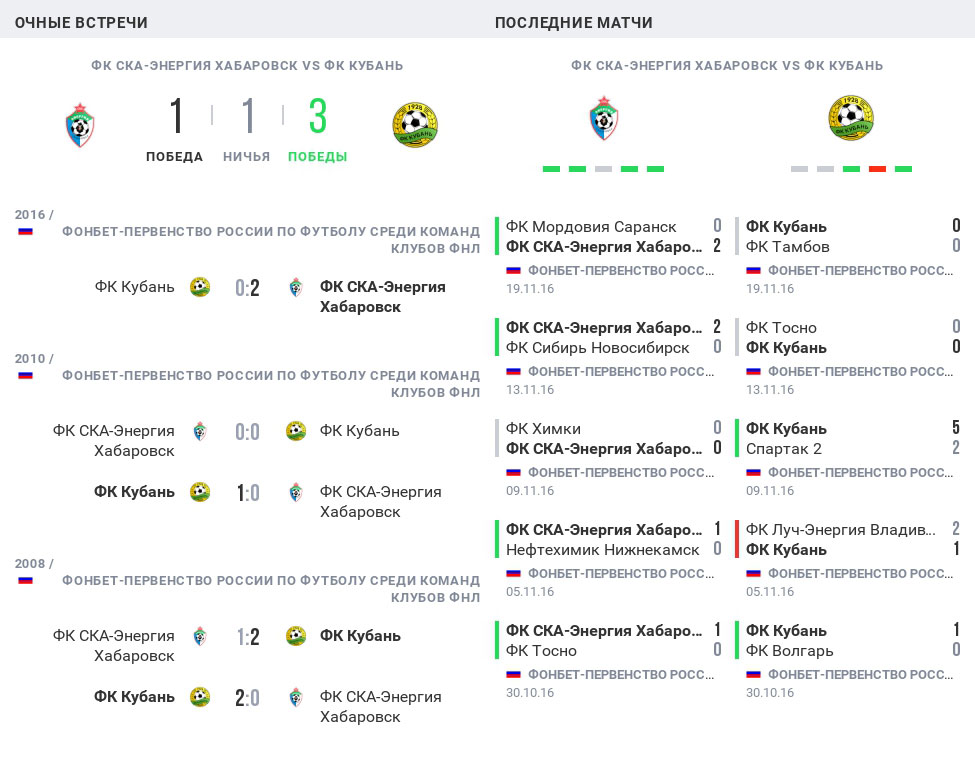Screen dimensions: 975x762
Task: Click the SKA-Energiya crest above the last-matches form bars
Action: click(x=604, y=118)
